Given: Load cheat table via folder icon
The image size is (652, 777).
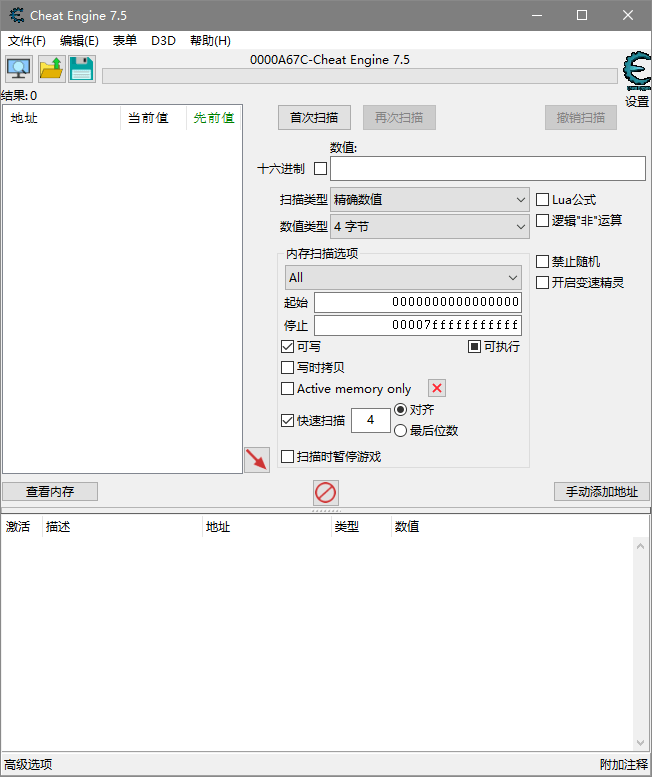Looking at the screenshot, I should [52, 69].
